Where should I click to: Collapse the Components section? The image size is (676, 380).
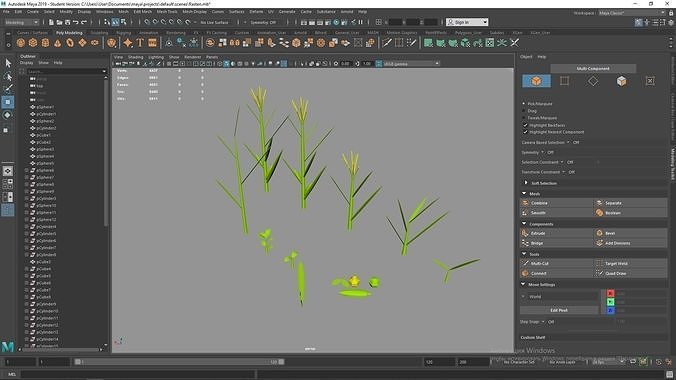click(x=524, y=224)
